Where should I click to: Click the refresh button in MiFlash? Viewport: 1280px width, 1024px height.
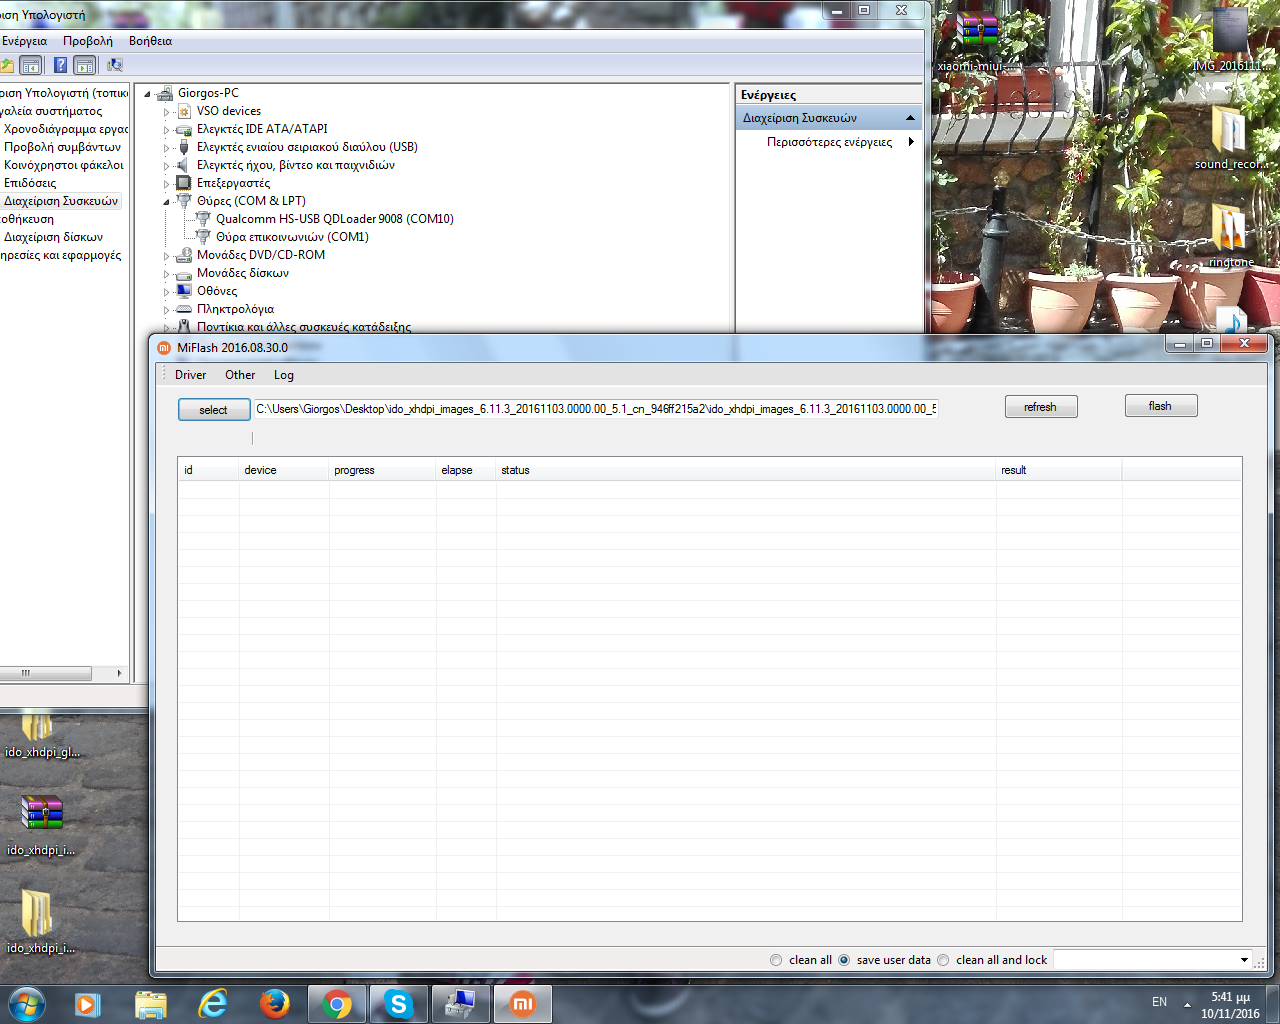1040,407
